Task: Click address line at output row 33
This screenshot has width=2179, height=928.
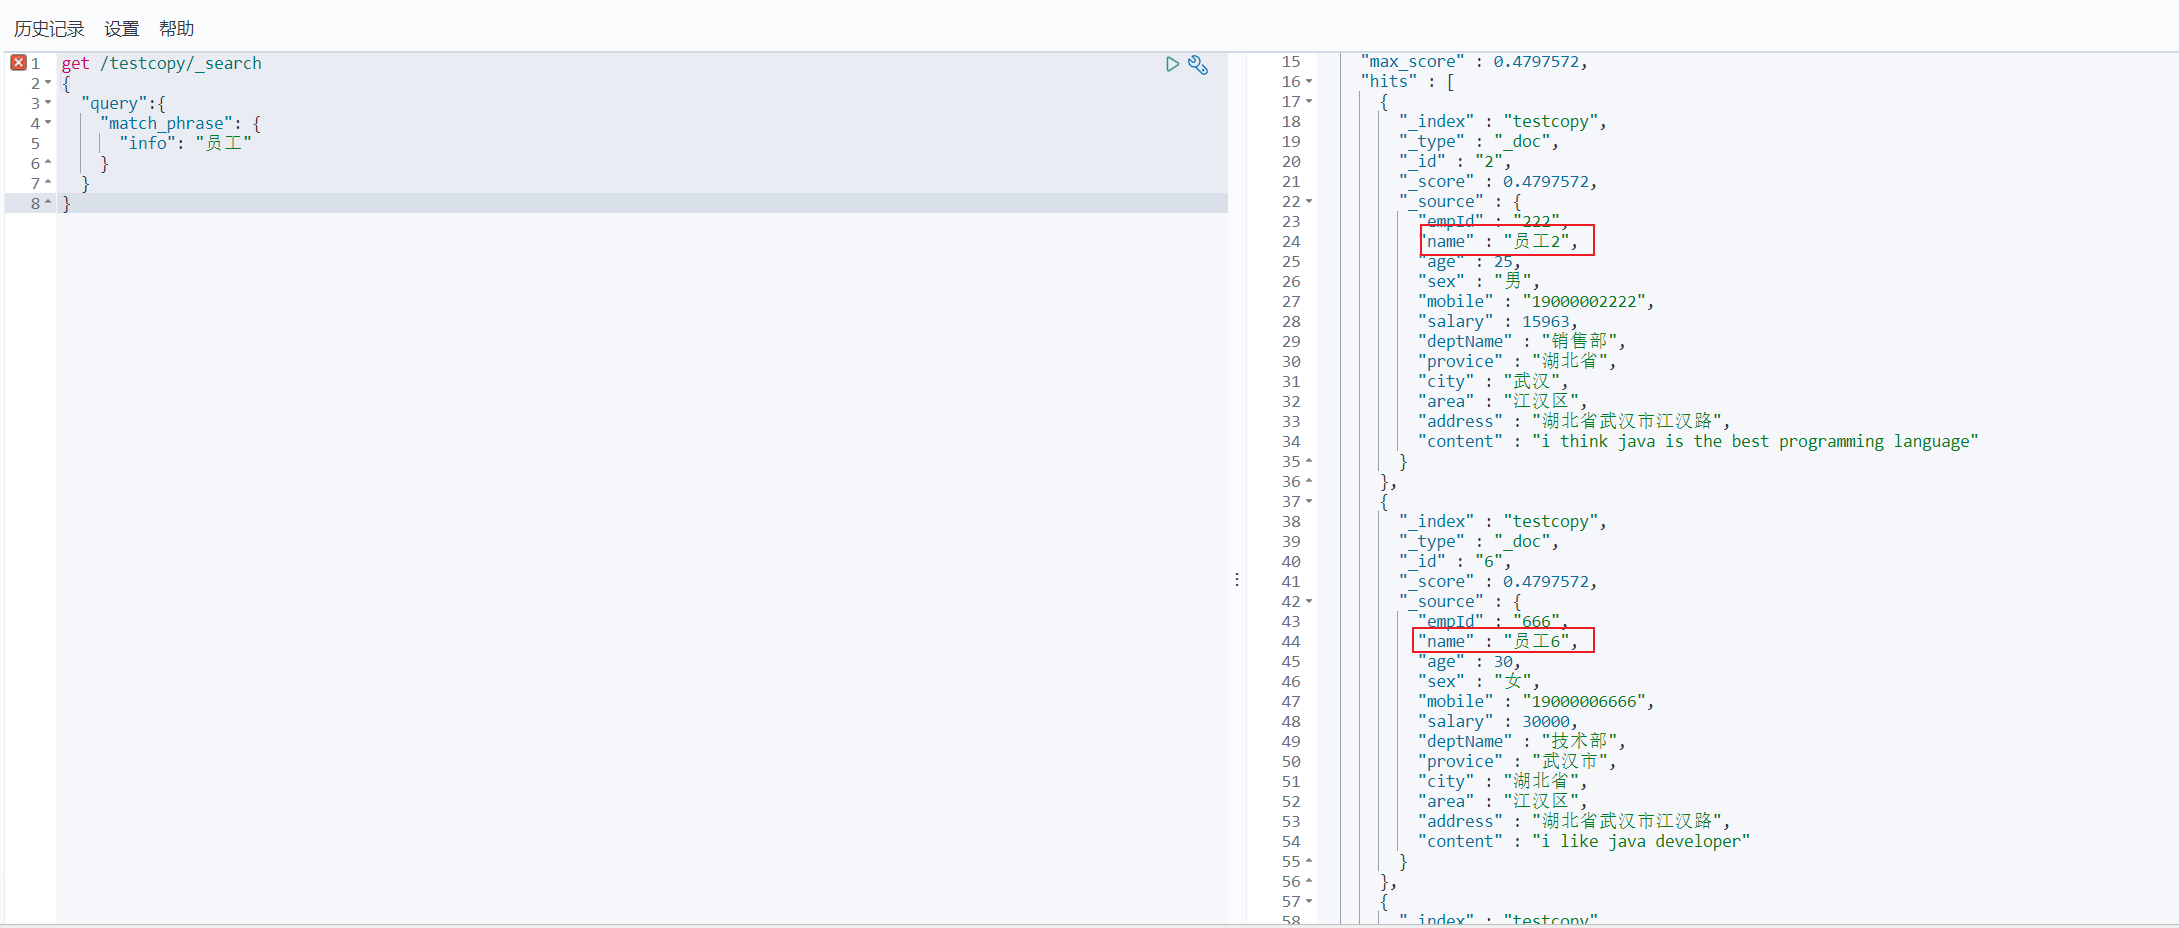Action: point(1574,422)
